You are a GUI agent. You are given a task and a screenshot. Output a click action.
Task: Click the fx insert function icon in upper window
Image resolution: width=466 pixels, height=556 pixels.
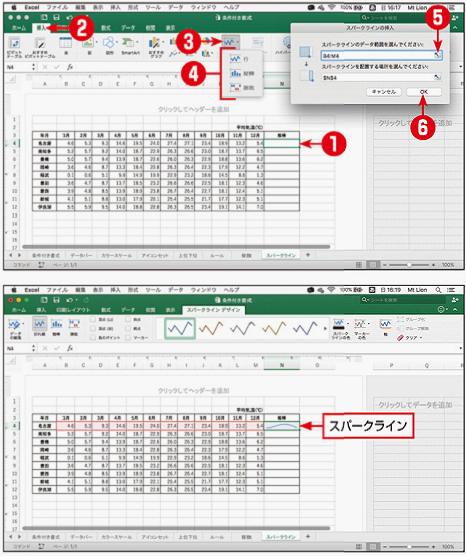point(70,67)
